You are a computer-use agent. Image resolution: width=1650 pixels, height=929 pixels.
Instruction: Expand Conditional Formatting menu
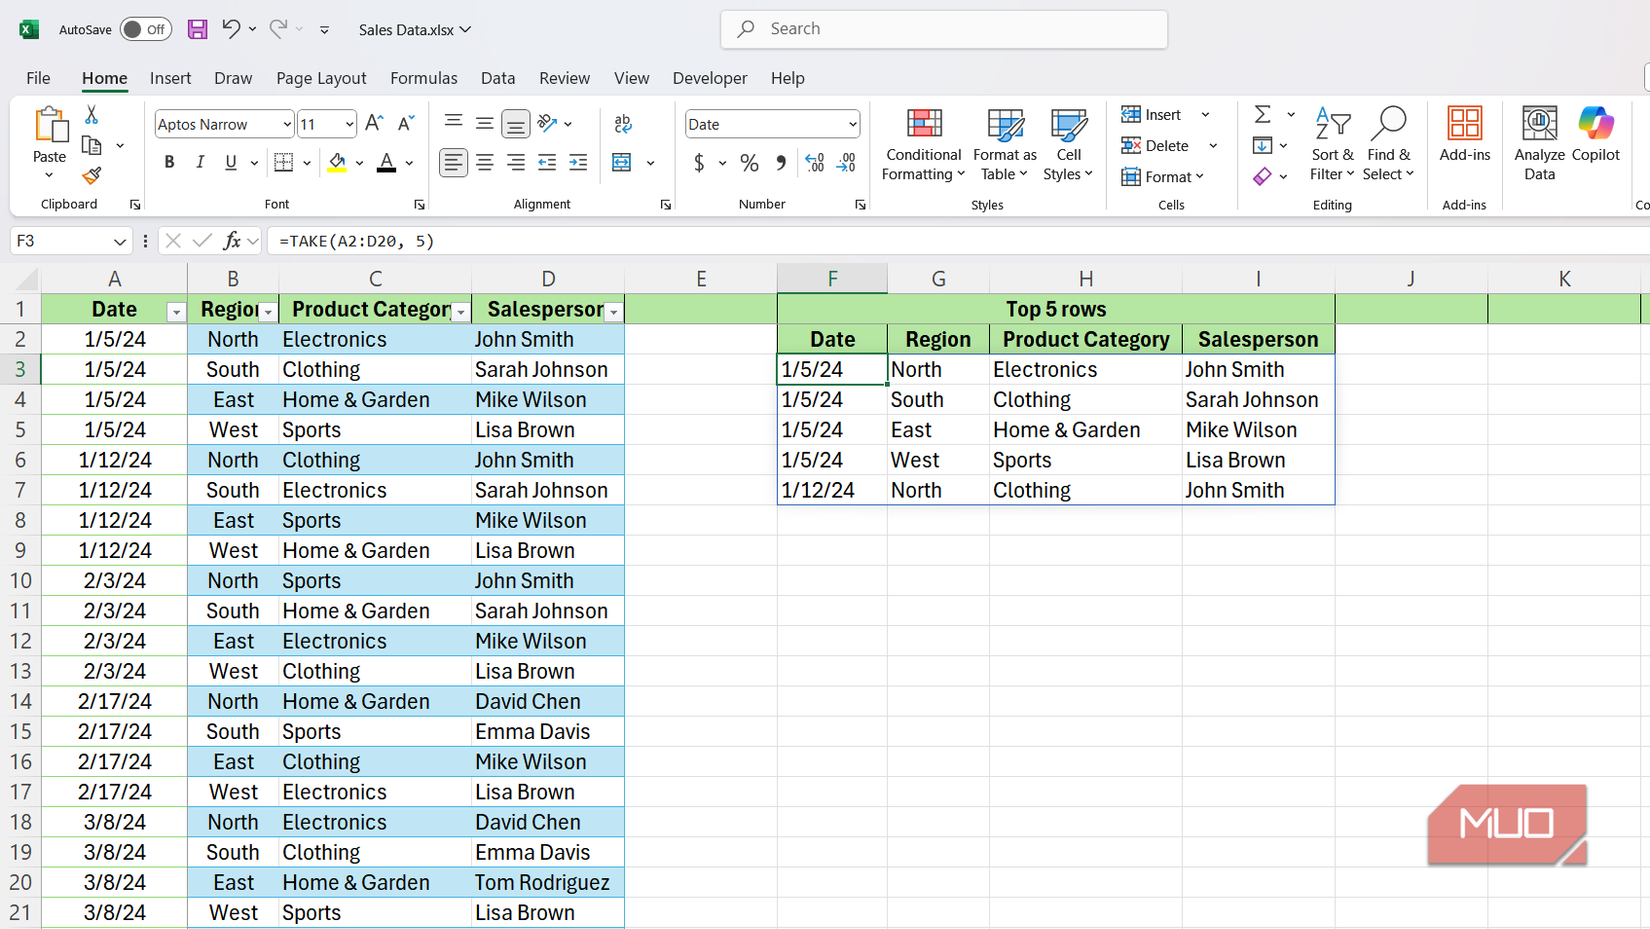coord(923,145)
